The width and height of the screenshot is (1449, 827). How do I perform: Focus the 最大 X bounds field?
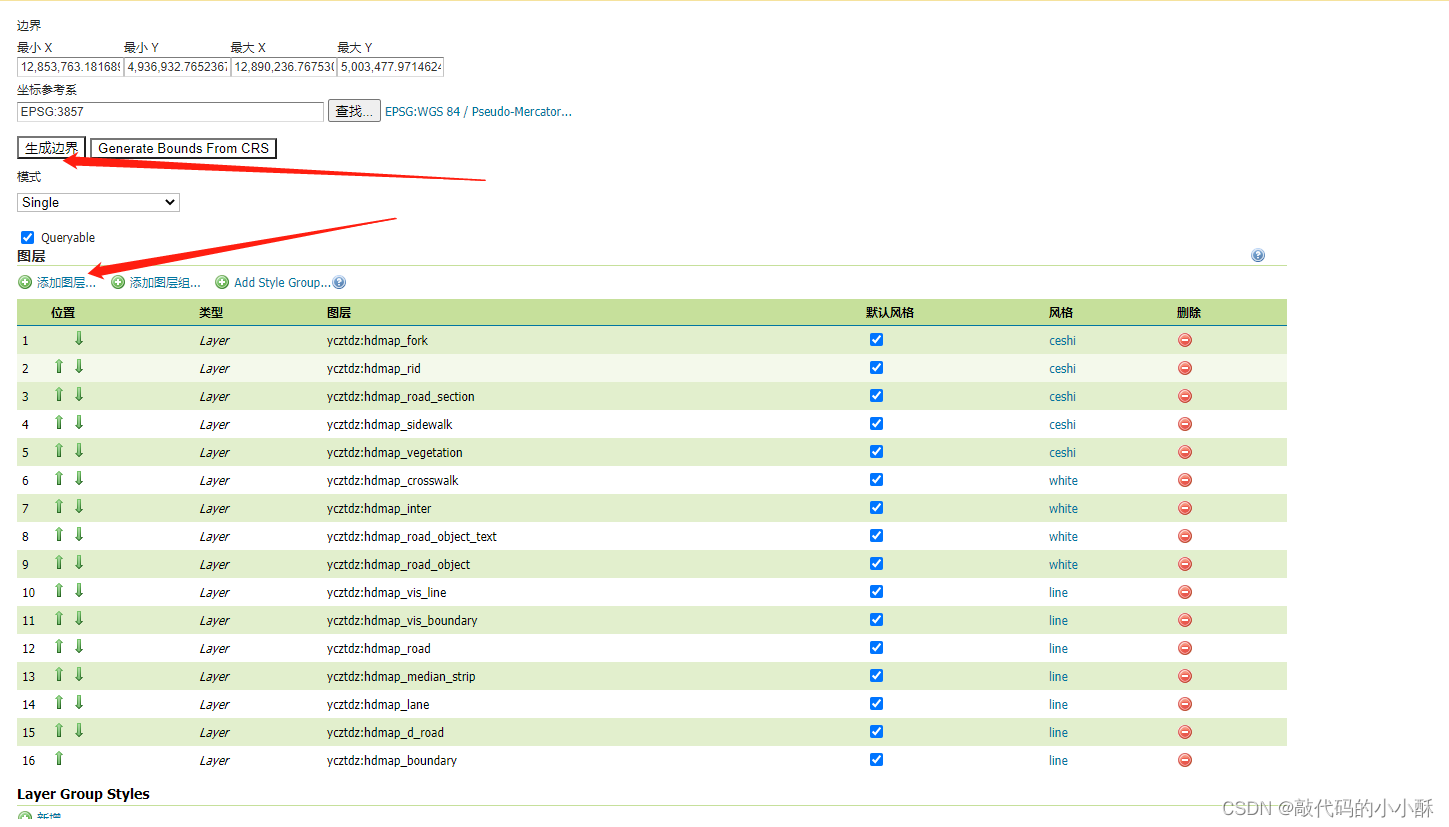(284, 67)
